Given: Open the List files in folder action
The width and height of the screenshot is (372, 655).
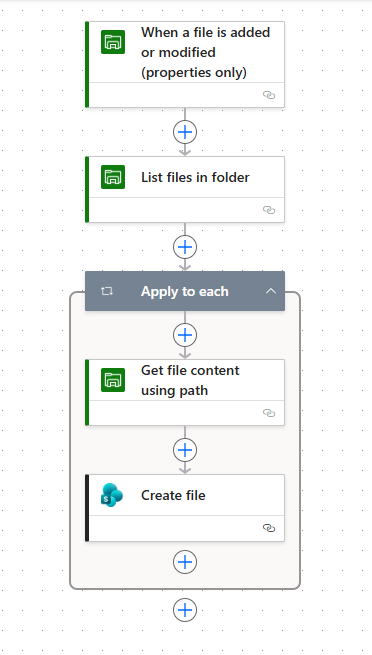Looking at the screenshot, I should pyautogui.click(x=185, y=189).
